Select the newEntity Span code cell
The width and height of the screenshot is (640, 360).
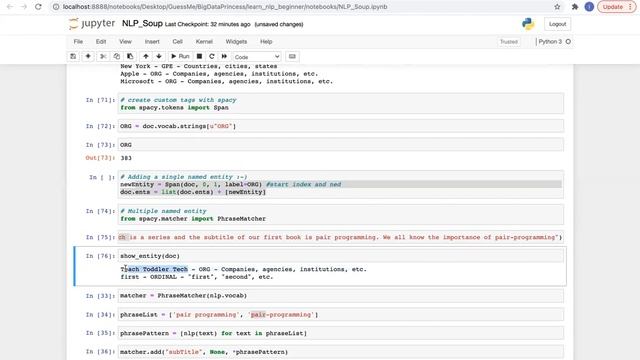click(x=341, y=184)
